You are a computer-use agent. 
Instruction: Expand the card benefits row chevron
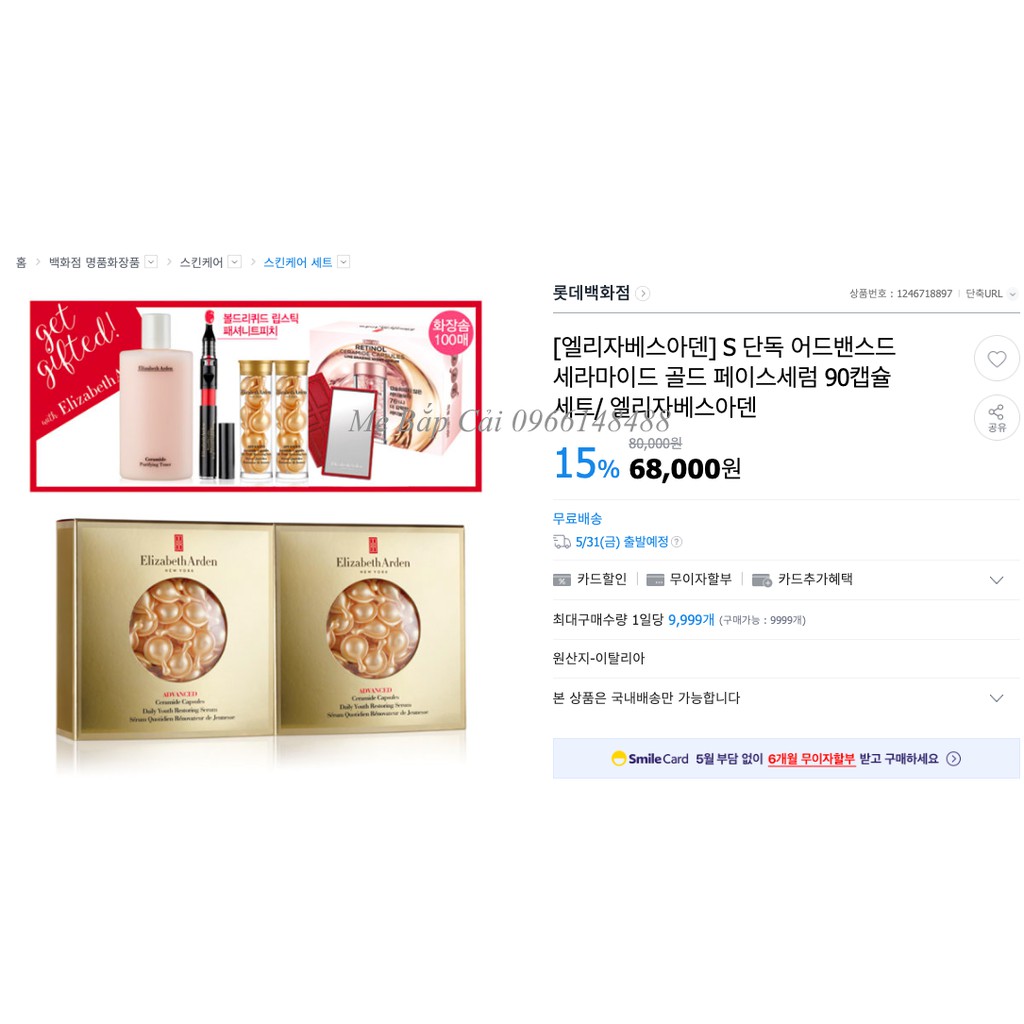tap(996, 580)
